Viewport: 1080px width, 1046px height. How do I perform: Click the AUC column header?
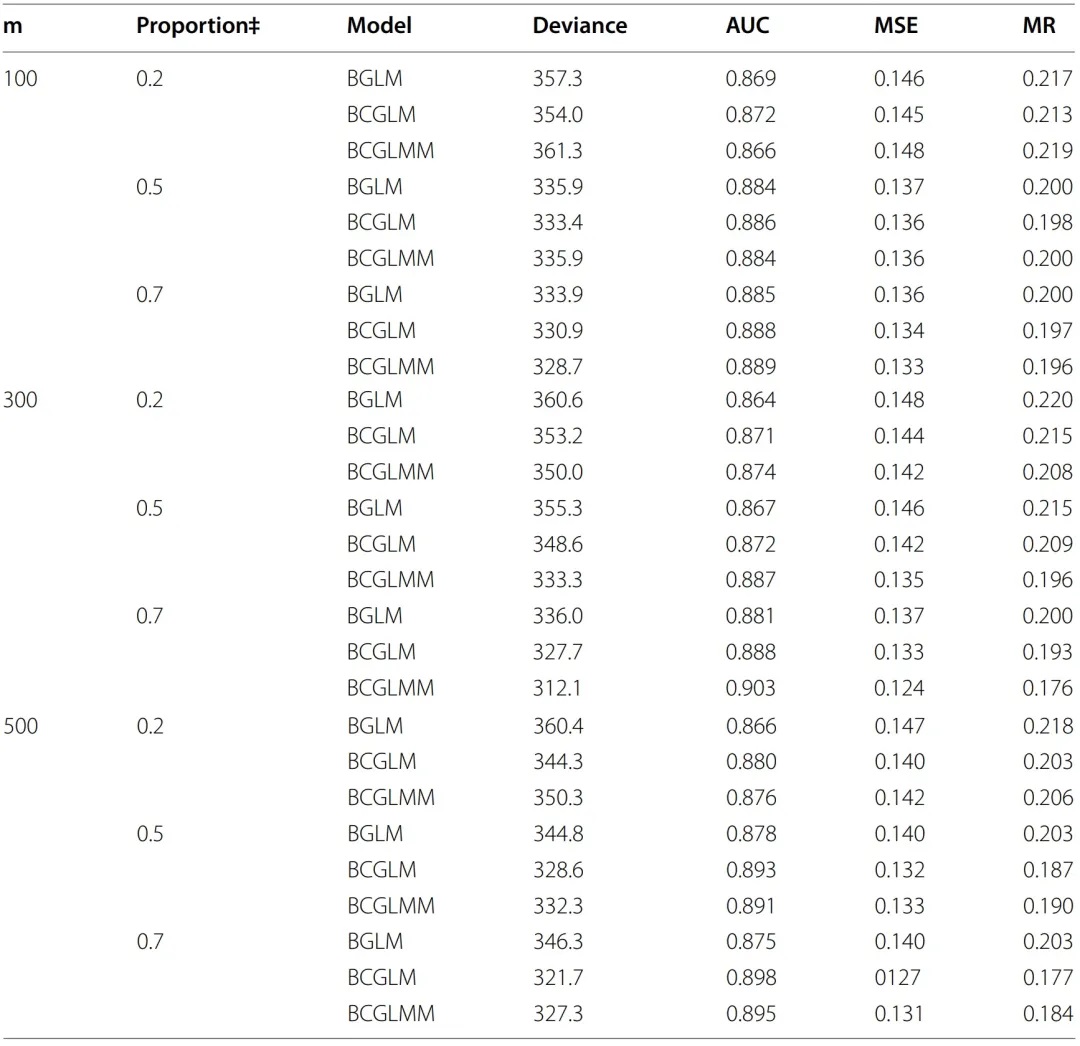pos(747,25)
